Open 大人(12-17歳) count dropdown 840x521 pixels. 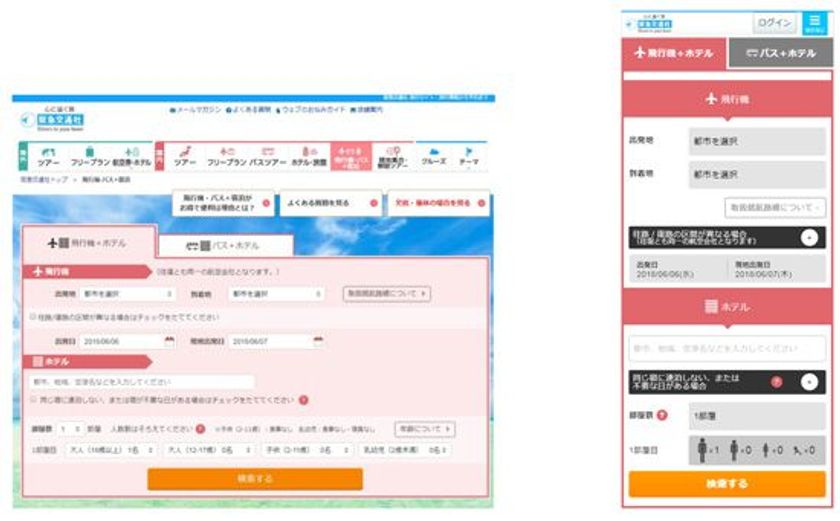click(209, 450)
